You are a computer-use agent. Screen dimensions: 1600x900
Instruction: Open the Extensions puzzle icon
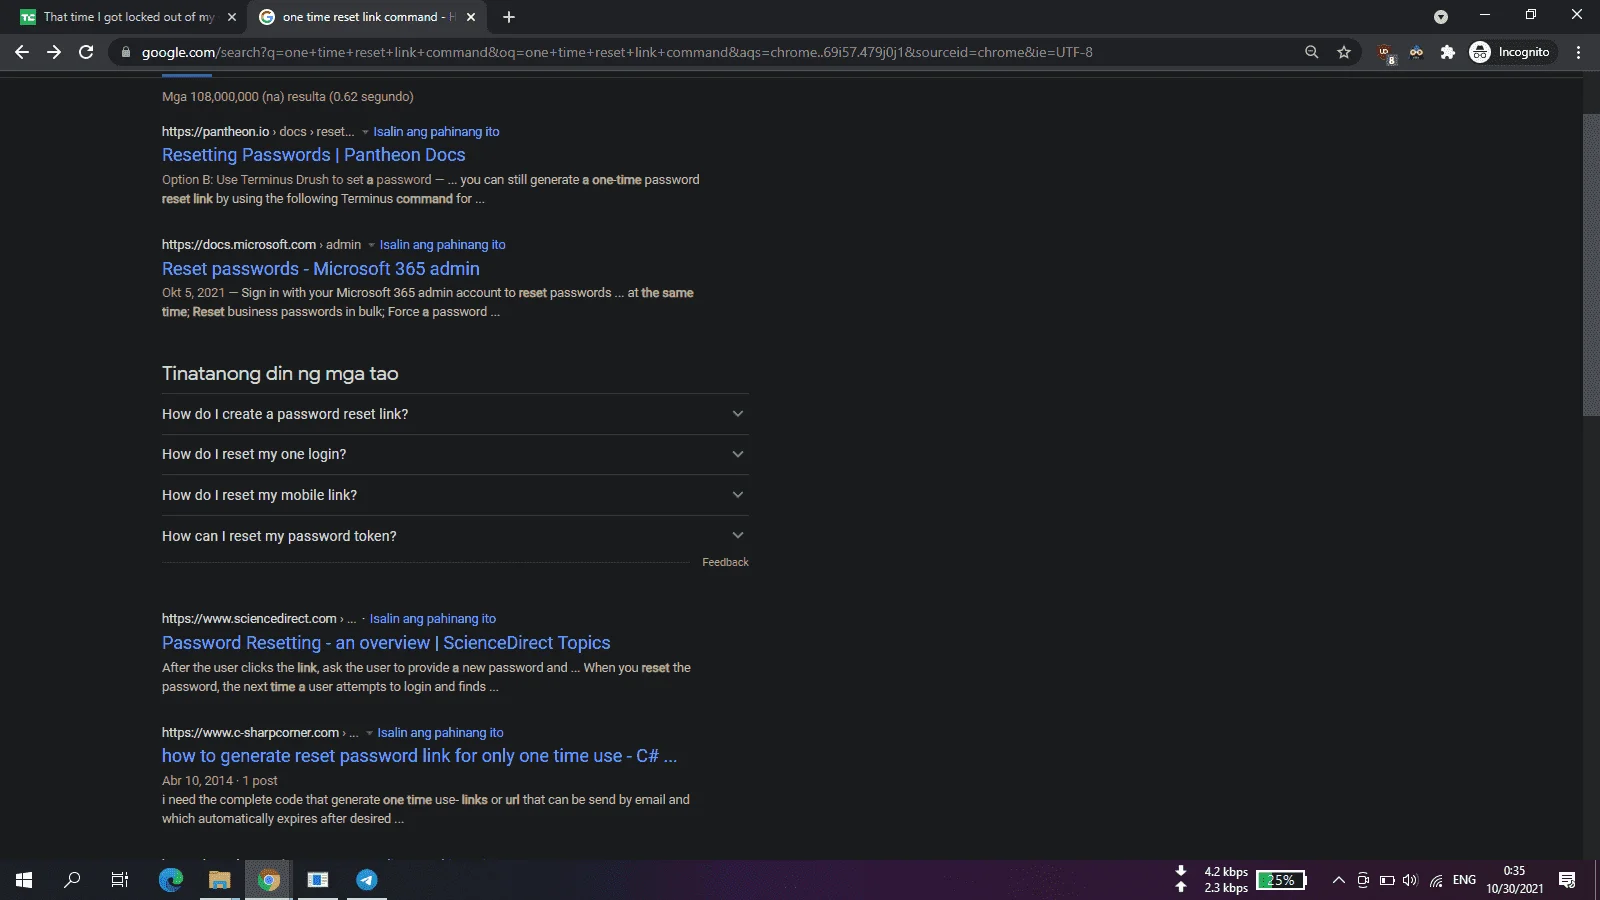coord(1447,52)
